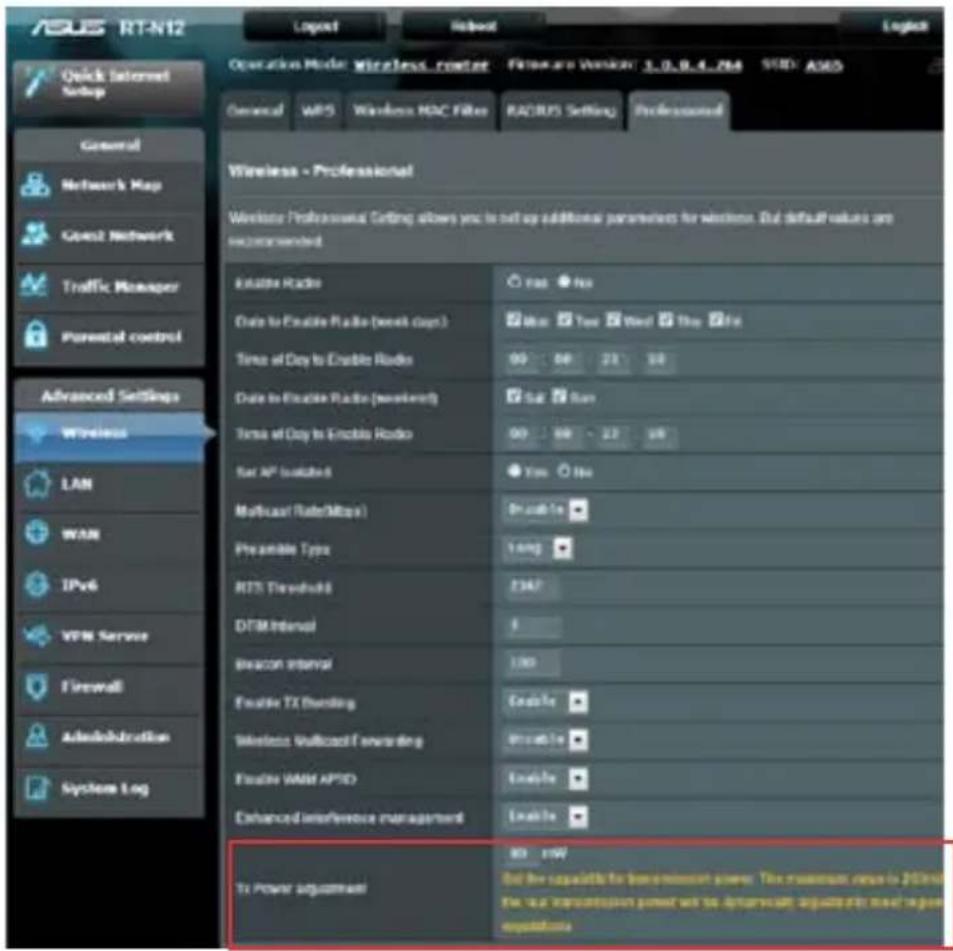Open Quick Internet Setup wizard icon
This screenshot has width=953, height=951.
(x=36, y=83)
